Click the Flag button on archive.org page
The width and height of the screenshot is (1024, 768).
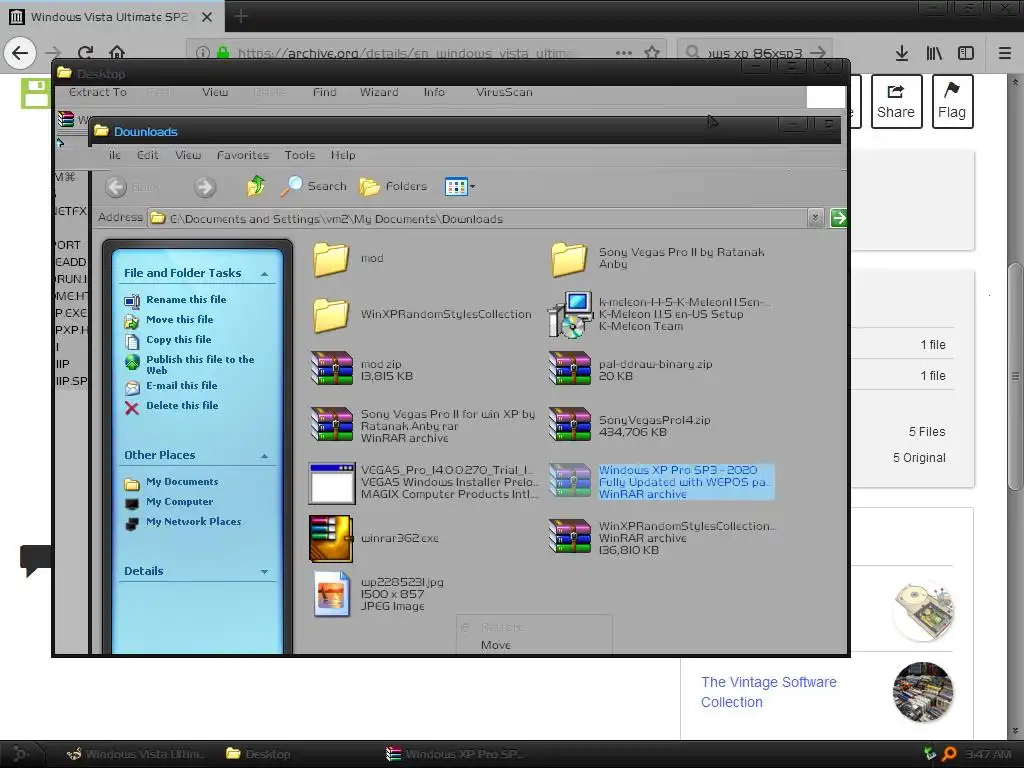coord(952,101)
